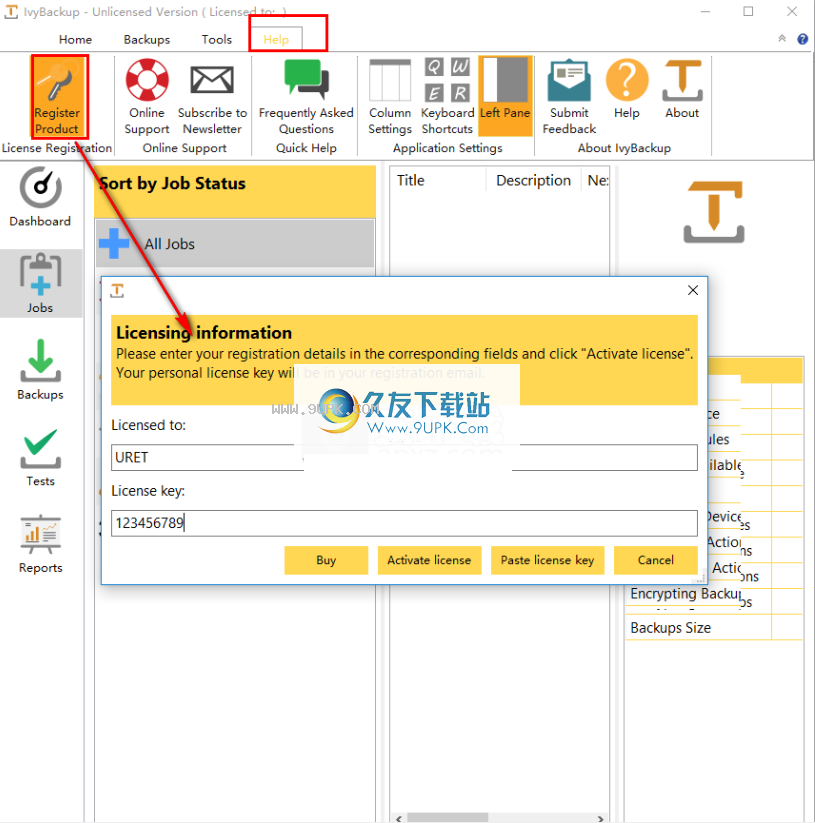Click the blue plus All Jobs icon
815x823 pixels.
(114, 244)
